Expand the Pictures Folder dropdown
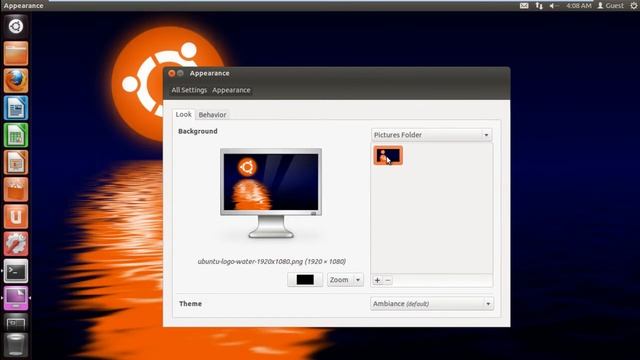Screen dimensions: 640x360 pyautogui.click(x=431, y=135)
